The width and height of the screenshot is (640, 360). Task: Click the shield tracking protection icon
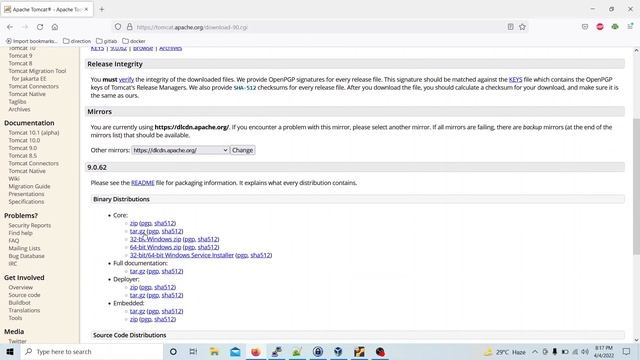click(x=118, y=27)
